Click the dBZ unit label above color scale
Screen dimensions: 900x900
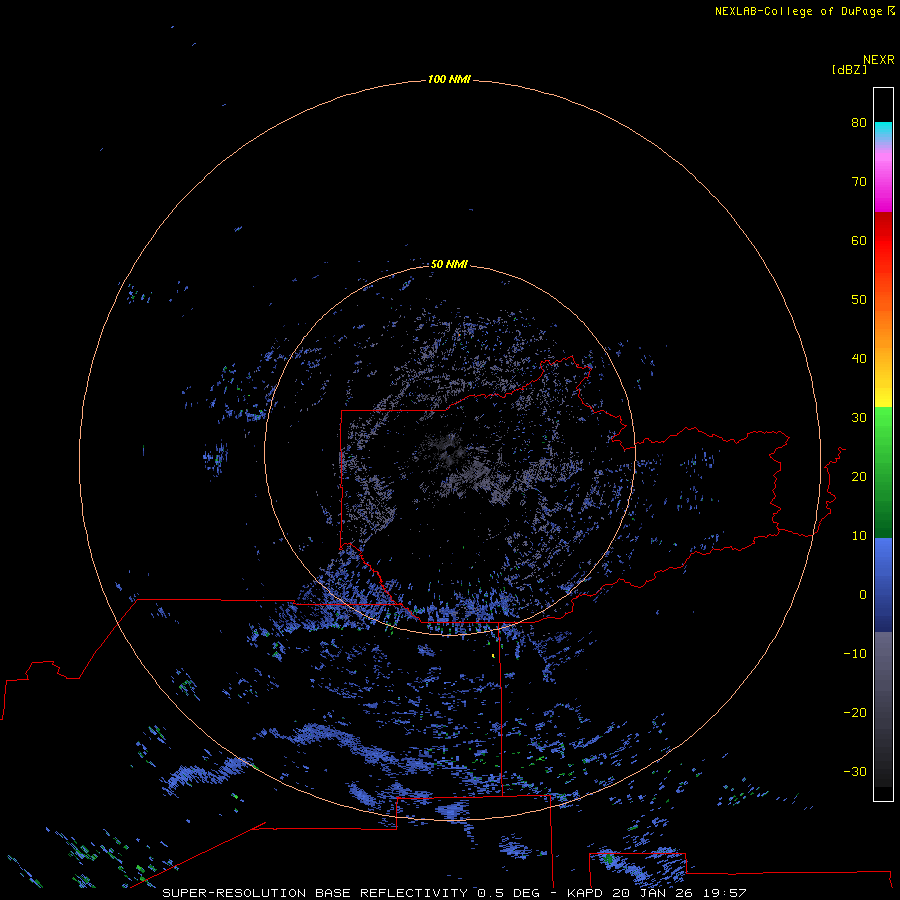point(849,69)
